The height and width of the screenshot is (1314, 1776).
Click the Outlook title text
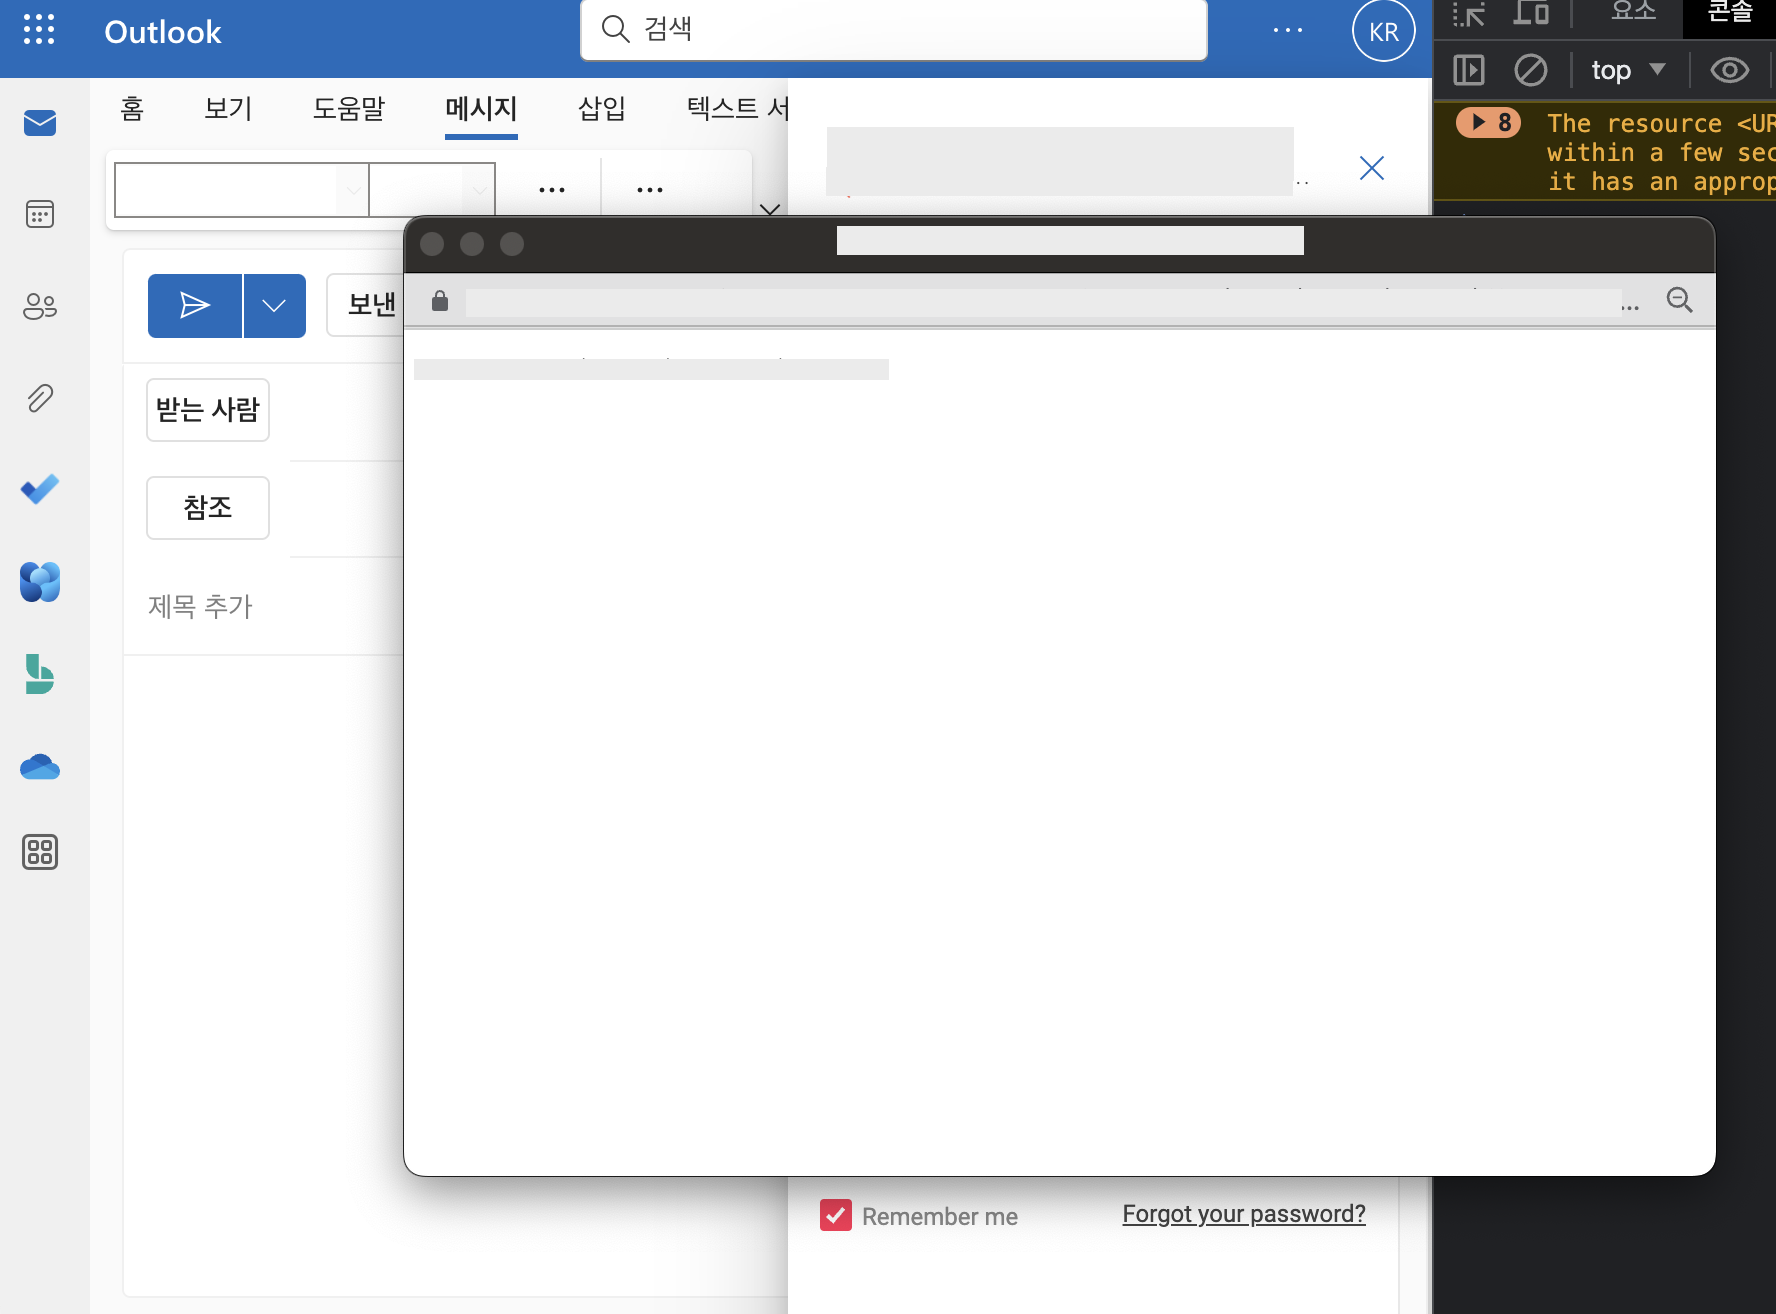(x=163, y=32)
